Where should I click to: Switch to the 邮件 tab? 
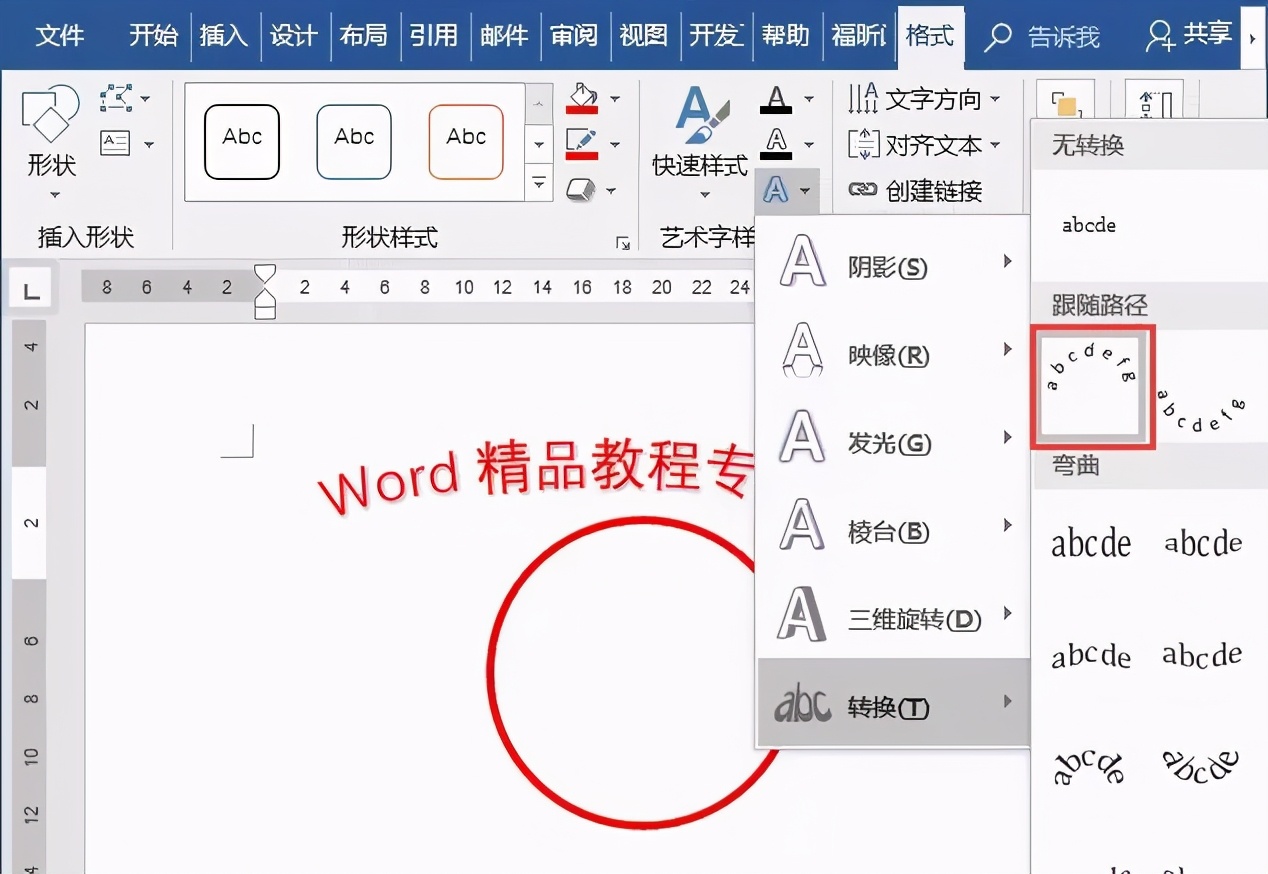tap(503, 37)
